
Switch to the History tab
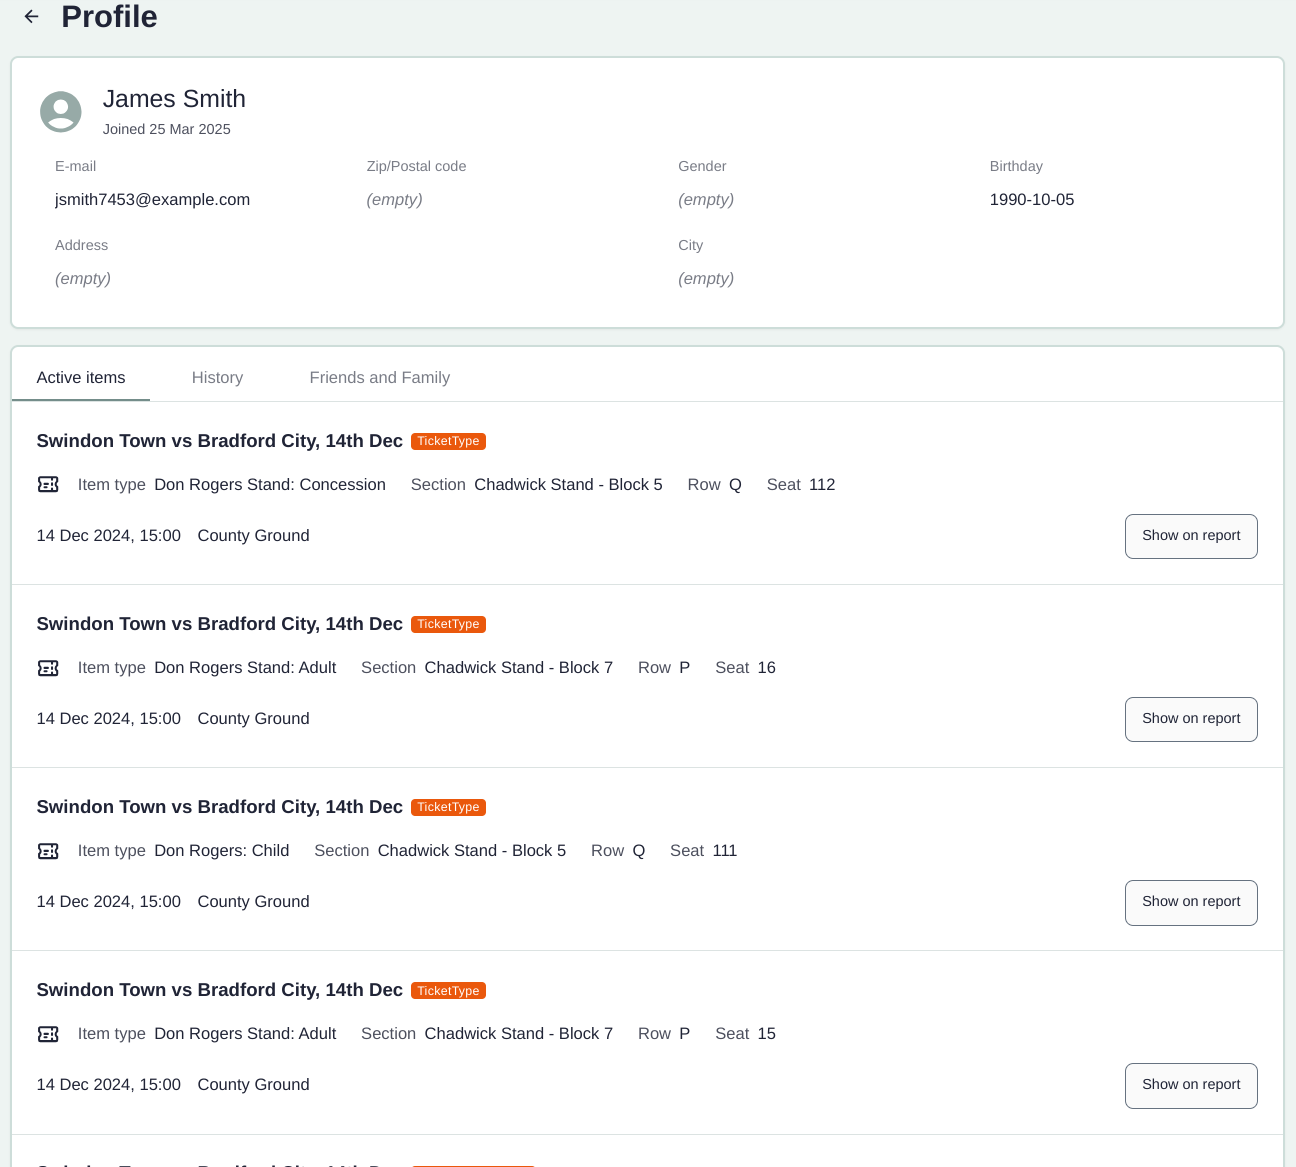[x=217, y=378]
